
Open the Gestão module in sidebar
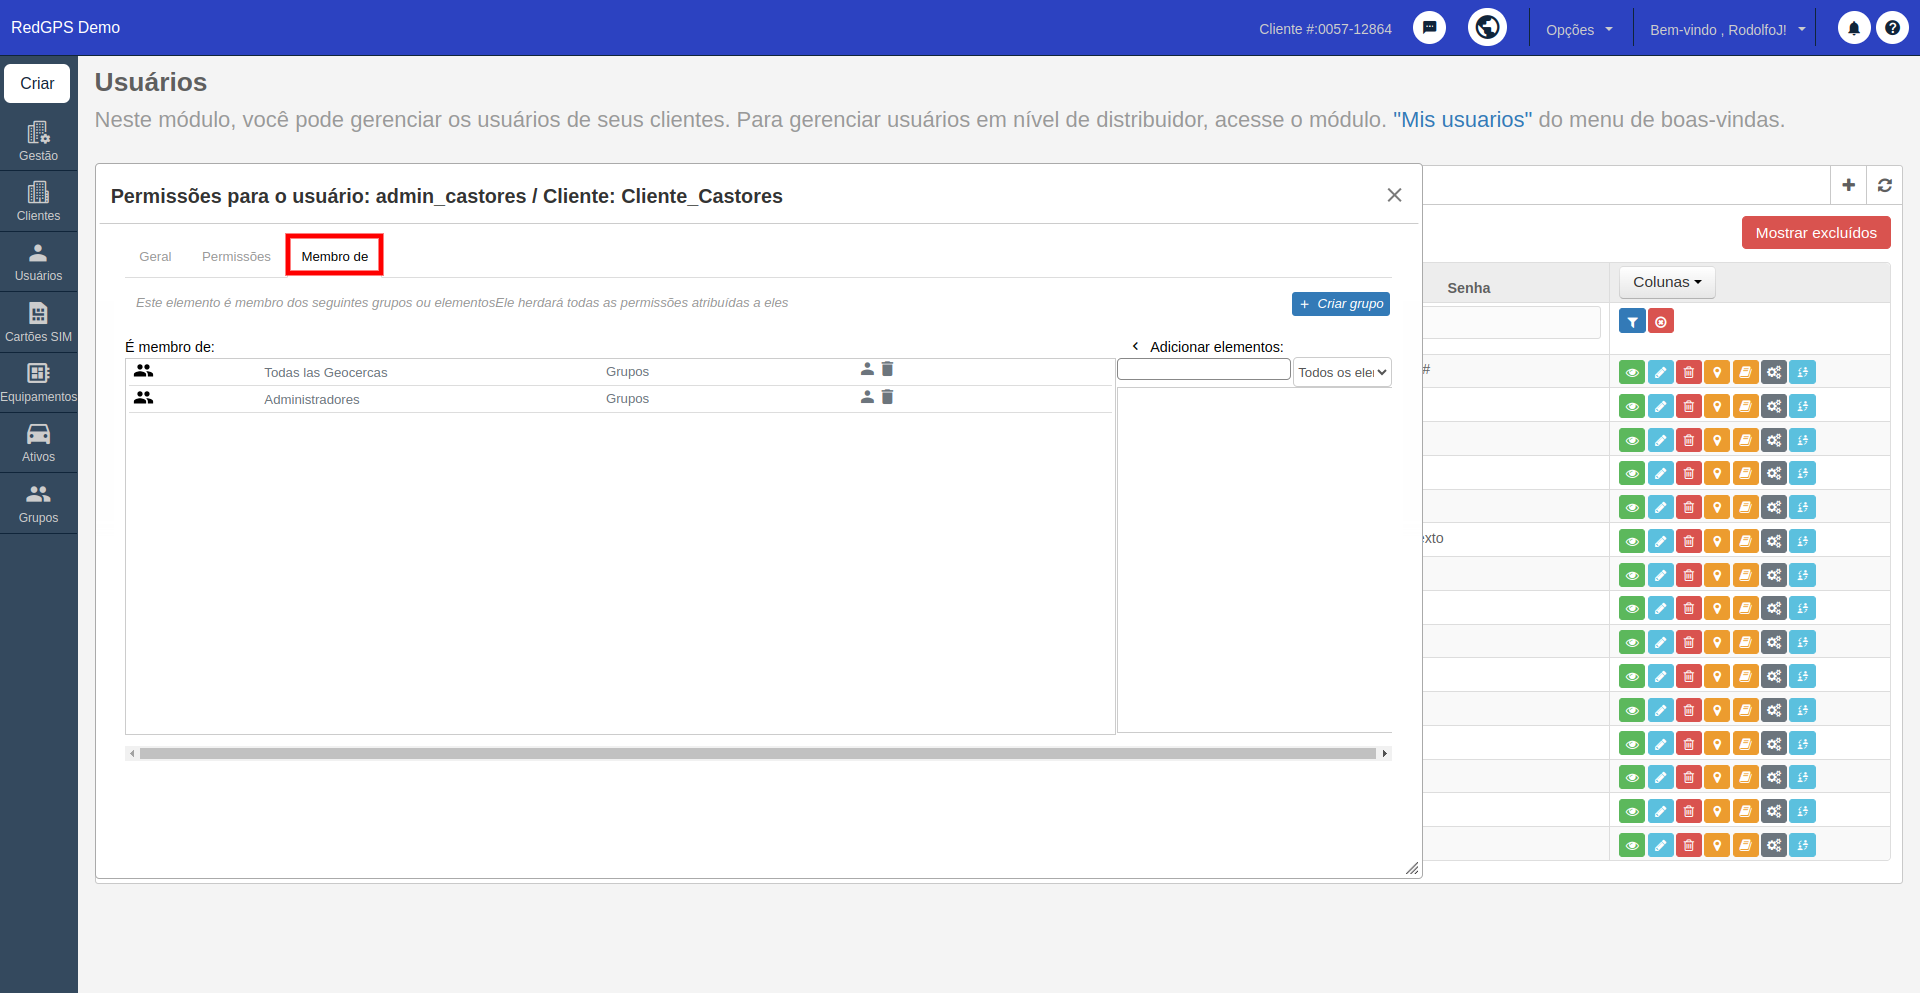click(x=38, y=141)
